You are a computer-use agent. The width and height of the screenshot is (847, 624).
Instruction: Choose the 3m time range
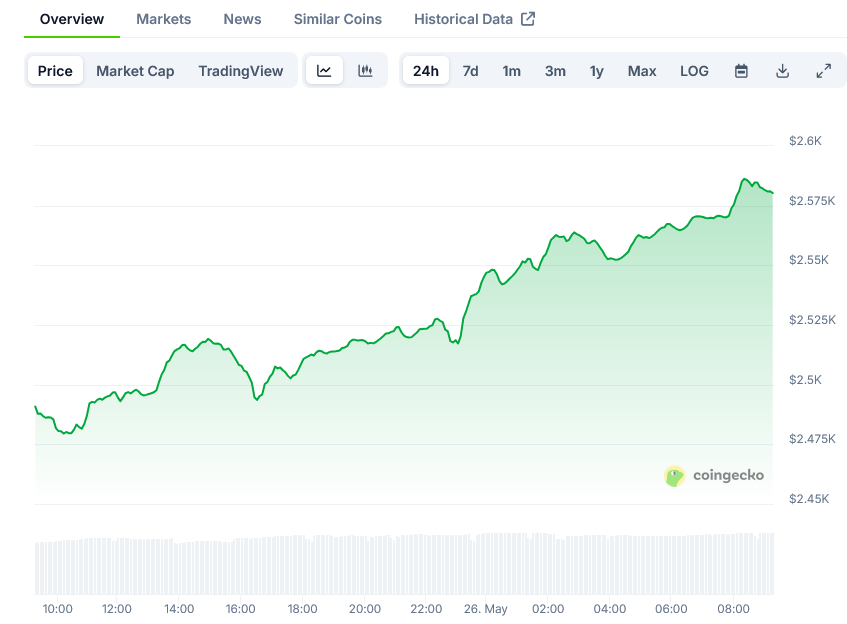(555, 71)
